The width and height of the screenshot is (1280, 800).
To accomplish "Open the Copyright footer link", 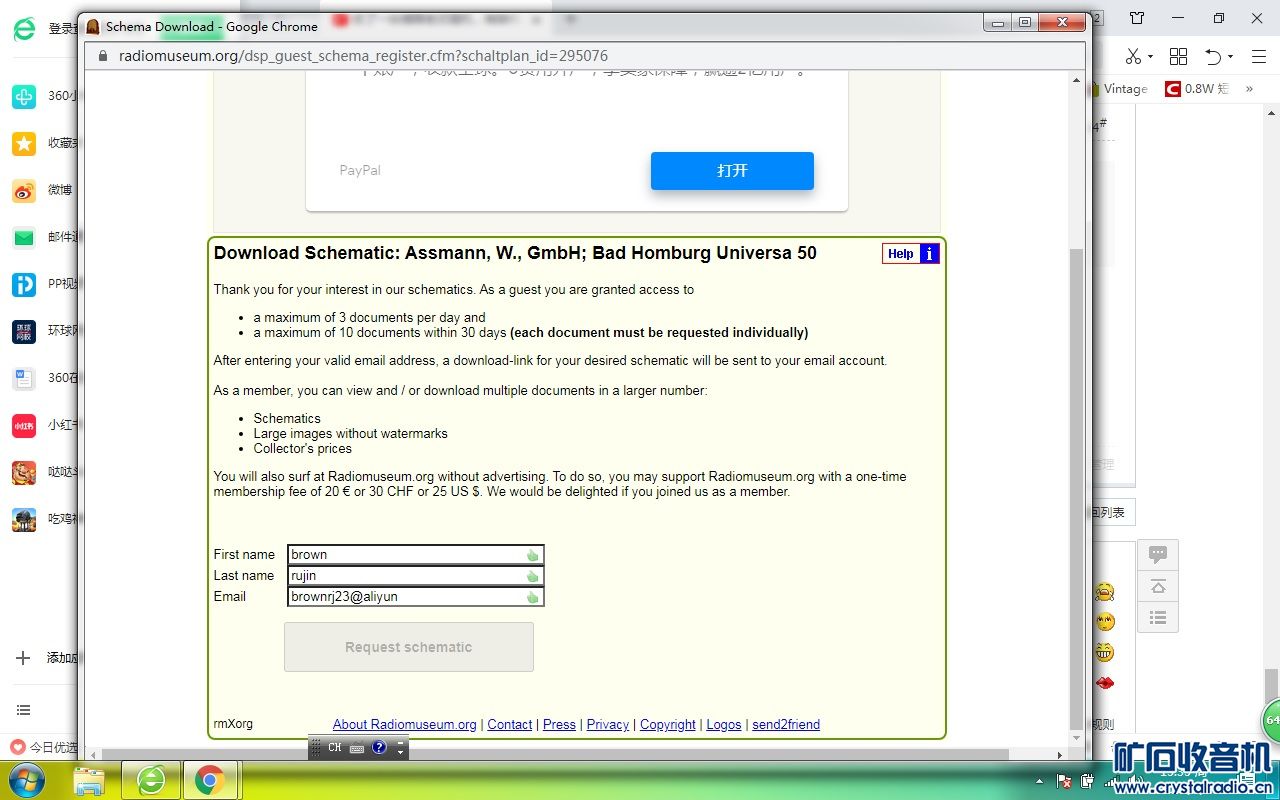I will pos(668,725).
